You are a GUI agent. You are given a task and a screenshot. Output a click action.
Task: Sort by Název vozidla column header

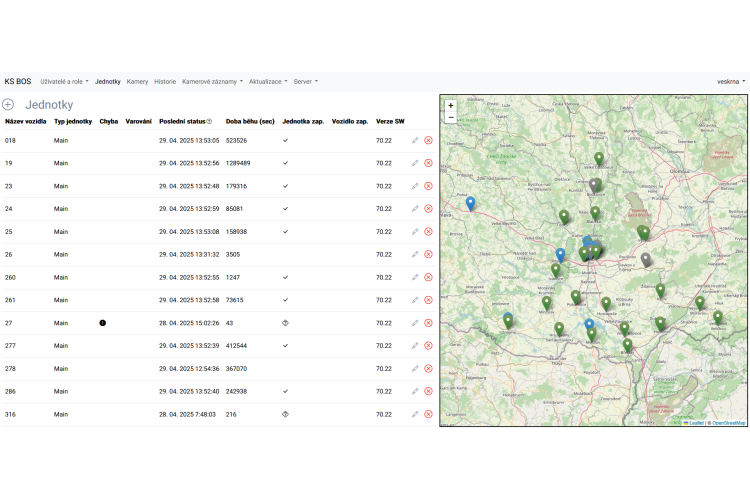(25, 122)
